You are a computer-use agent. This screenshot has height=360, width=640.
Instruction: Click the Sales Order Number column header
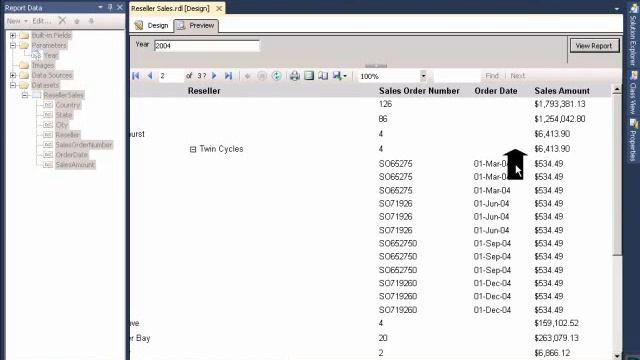[419, 91]
